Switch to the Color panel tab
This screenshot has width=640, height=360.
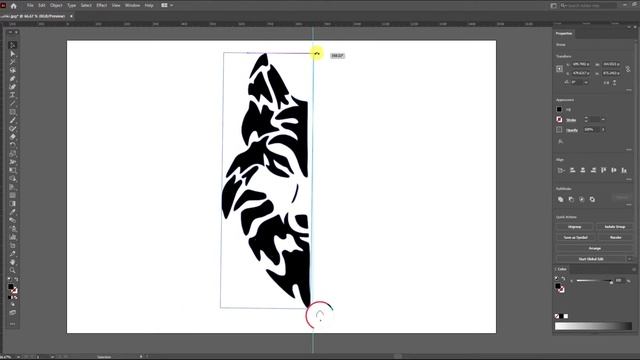click(x=562, y=269)
